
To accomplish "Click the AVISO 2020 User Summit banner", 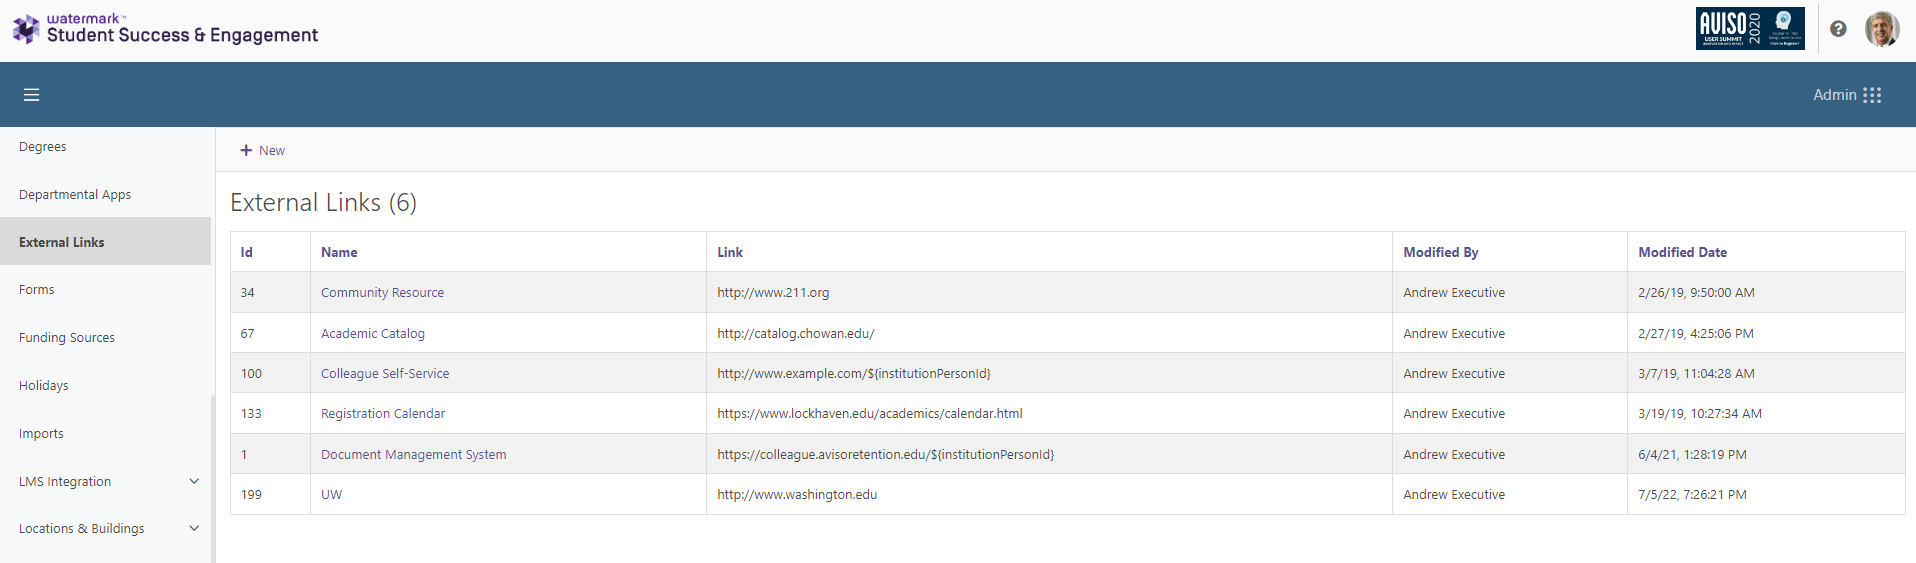I will coord(1750,28).
